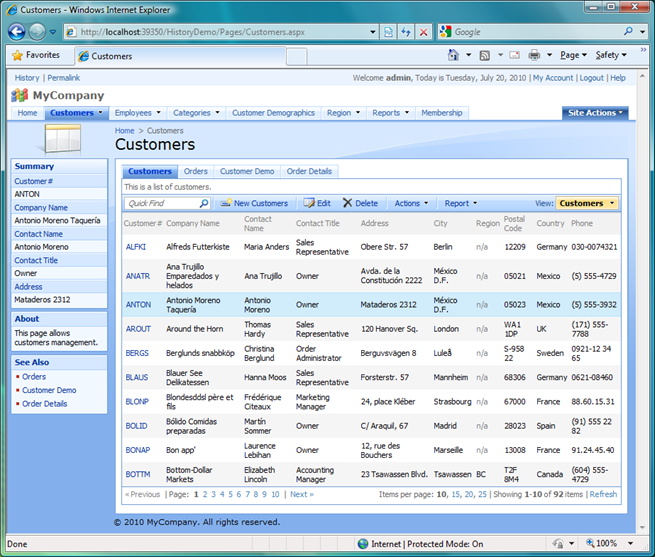Switch to the Customer Demo tab
This screenshot has width=655, height=557.
(x=247, y=171)
